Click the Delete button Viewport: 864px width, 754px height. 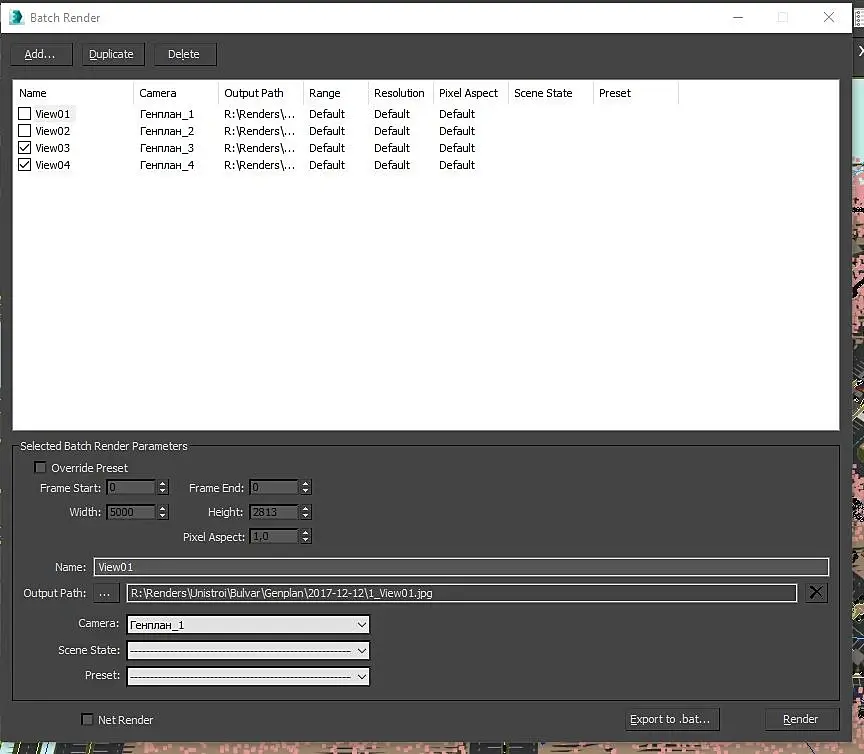coord(185,55)
